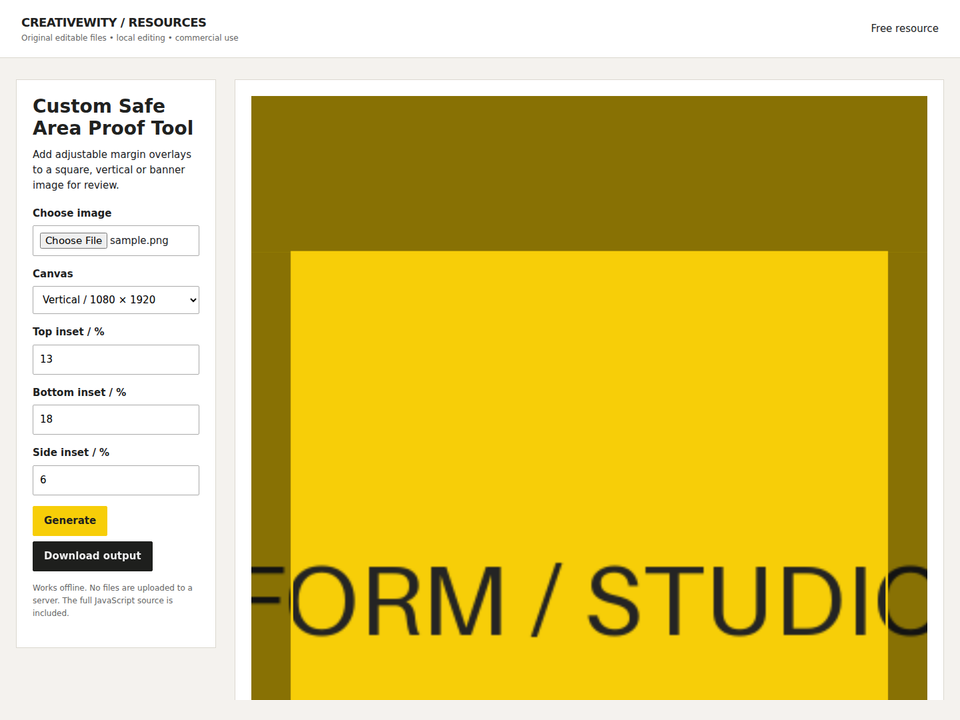Focus the Bottom inset percentage field
960x720 pixels.
(116, 419)
